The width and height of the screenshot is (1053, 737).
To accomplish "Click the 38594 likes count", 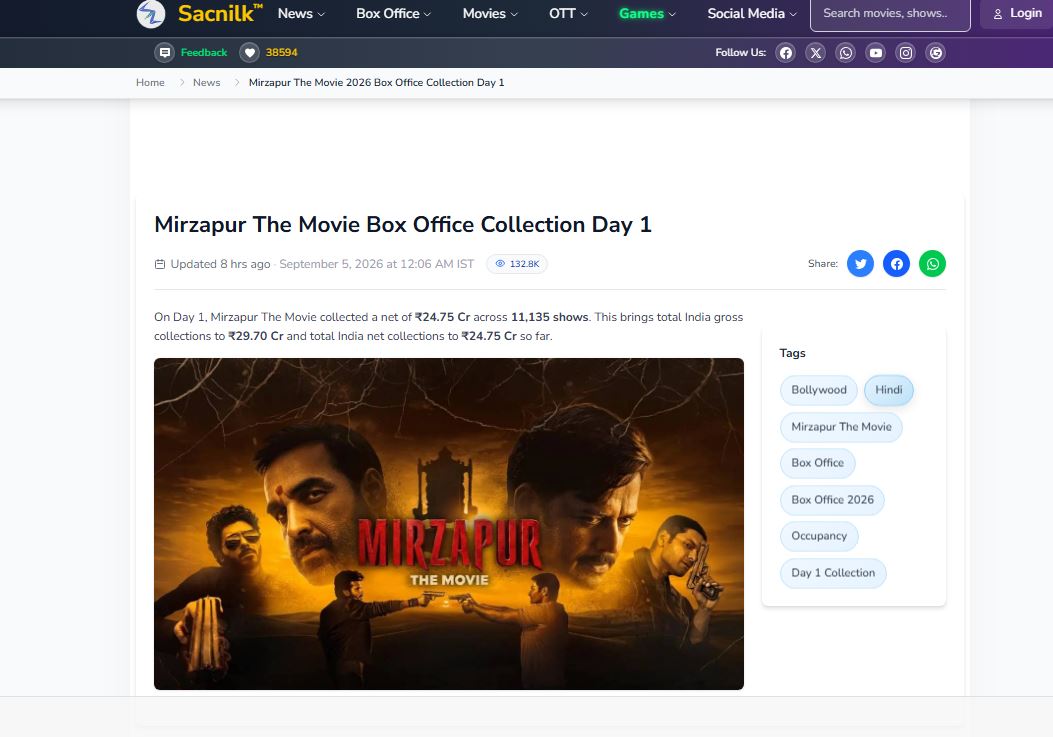I will coord(281,52).
